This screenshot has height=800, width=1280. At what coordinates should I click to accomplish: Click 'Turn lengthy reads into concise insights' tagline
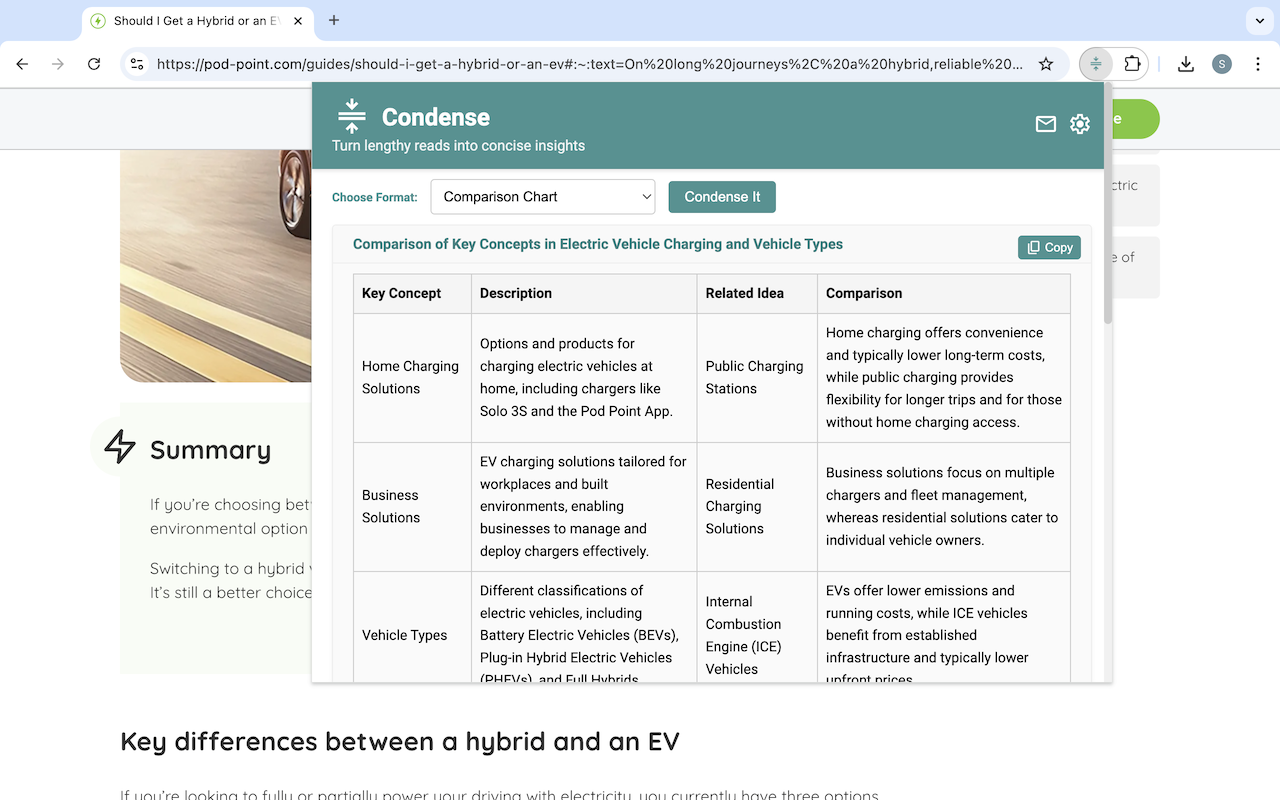(x=458, y=146)
